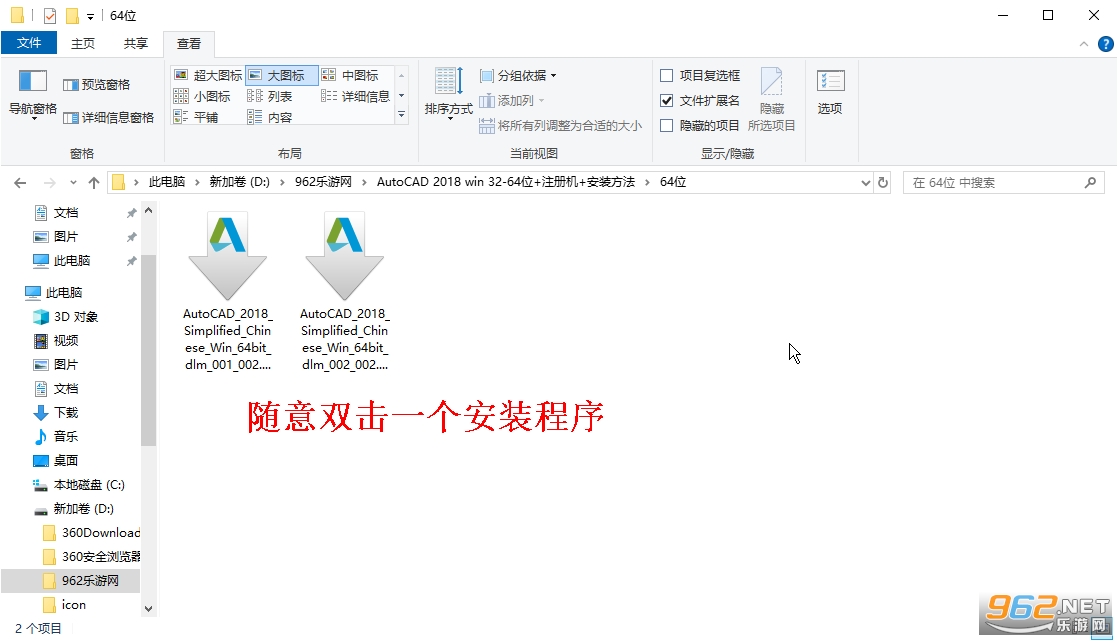Image resolution: width=1118 pixels, height=641 pixels.
Task: Select the 查看 (View) ribbon tab
Action: [189, 43]
